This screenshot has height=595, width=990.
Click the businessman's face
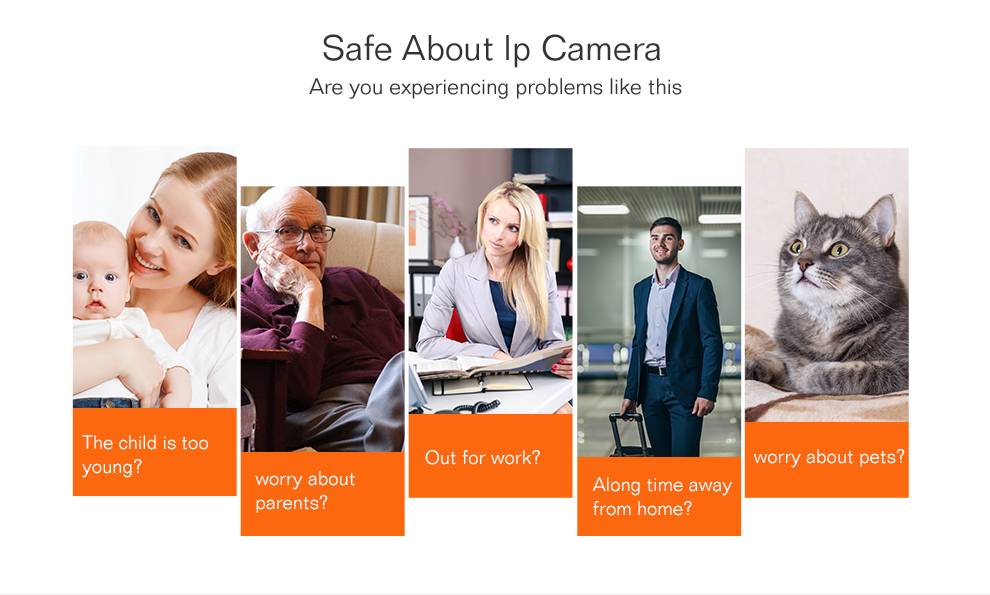[x=665, y=243]
